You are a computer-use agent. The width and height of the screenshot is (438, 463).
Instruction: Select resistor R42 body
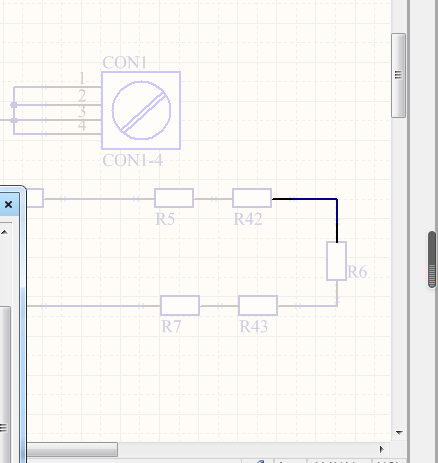coord(252,198)
